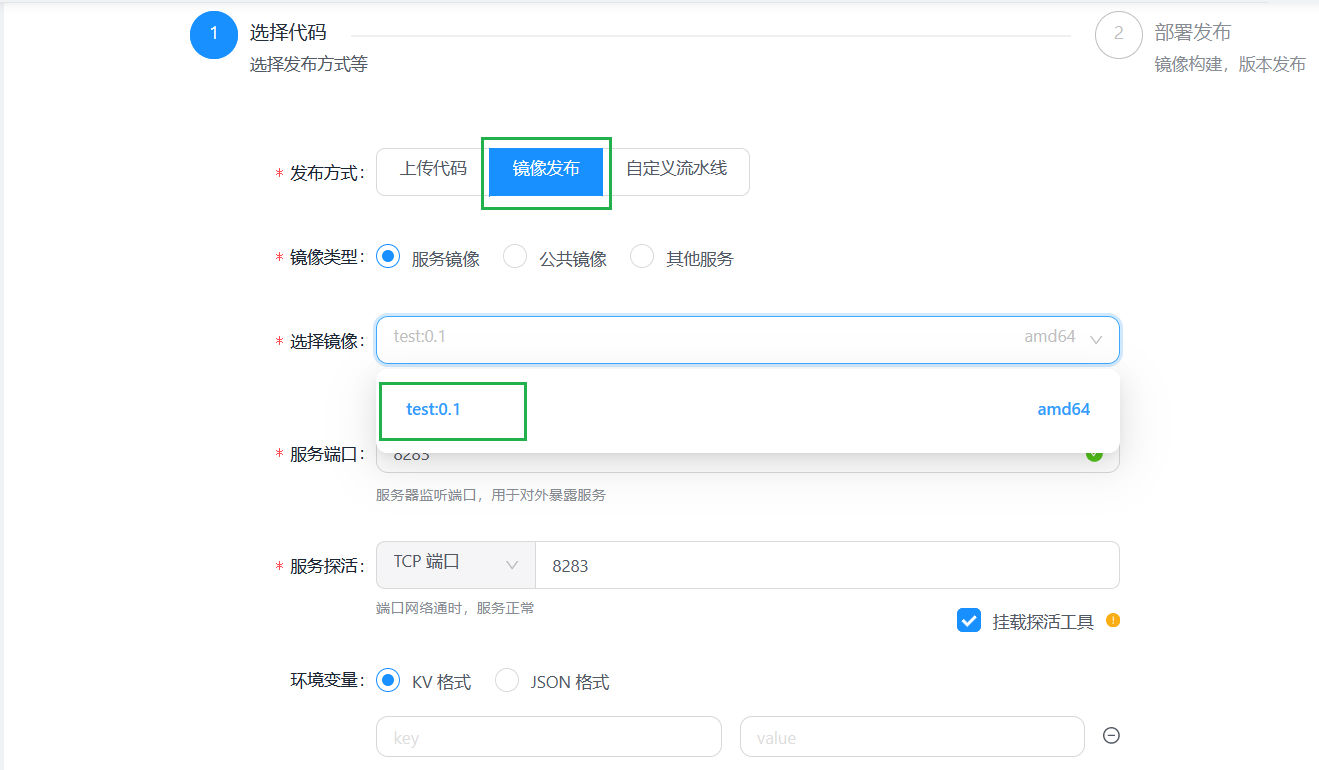This screenshot has height=770, width=1319.
Task: Click the step 1 选择代码 circle icon
Action: 213,34
